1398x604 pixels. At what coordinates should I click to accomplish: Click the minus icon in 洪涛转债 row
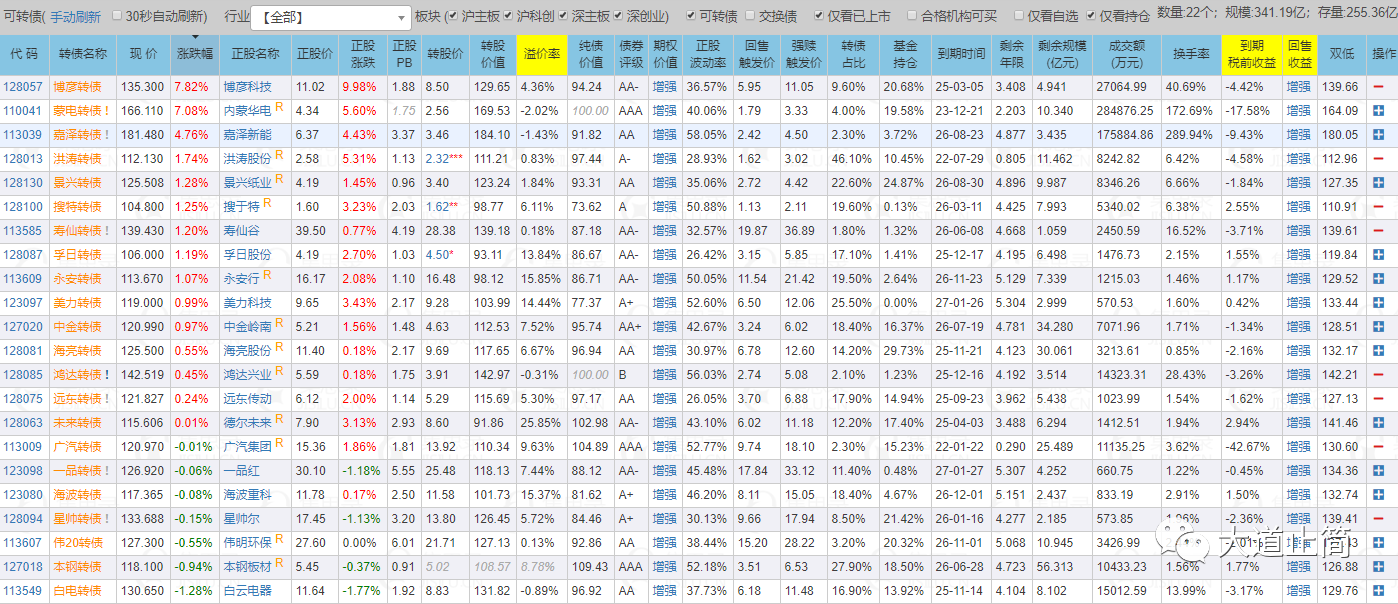click(1379, 159)
